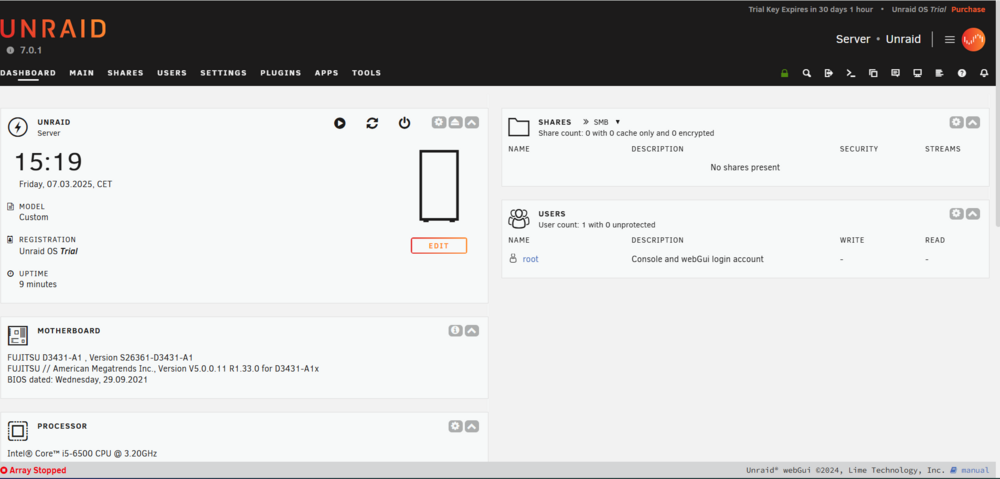Click the motherboard info icon
Viewport: 1000px width, 479px height.
455,330
